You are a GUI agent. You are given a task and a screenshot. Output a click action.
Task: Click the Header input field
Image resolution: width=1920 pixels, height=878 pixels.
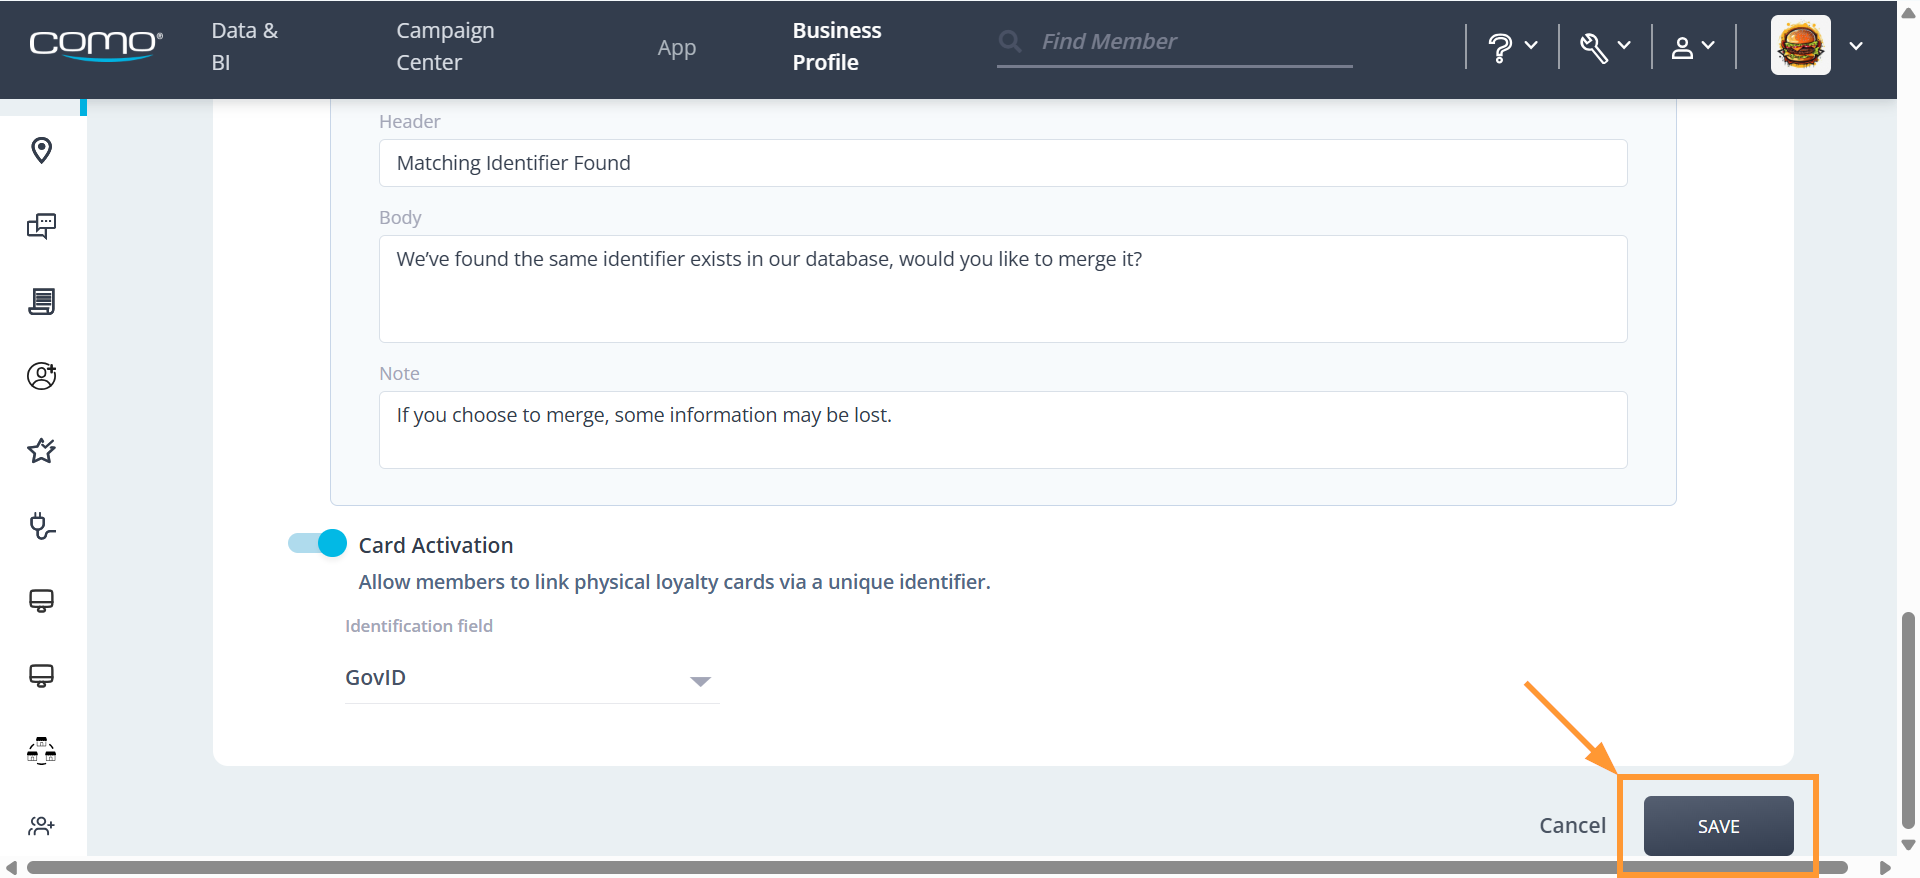[1003, 163]
